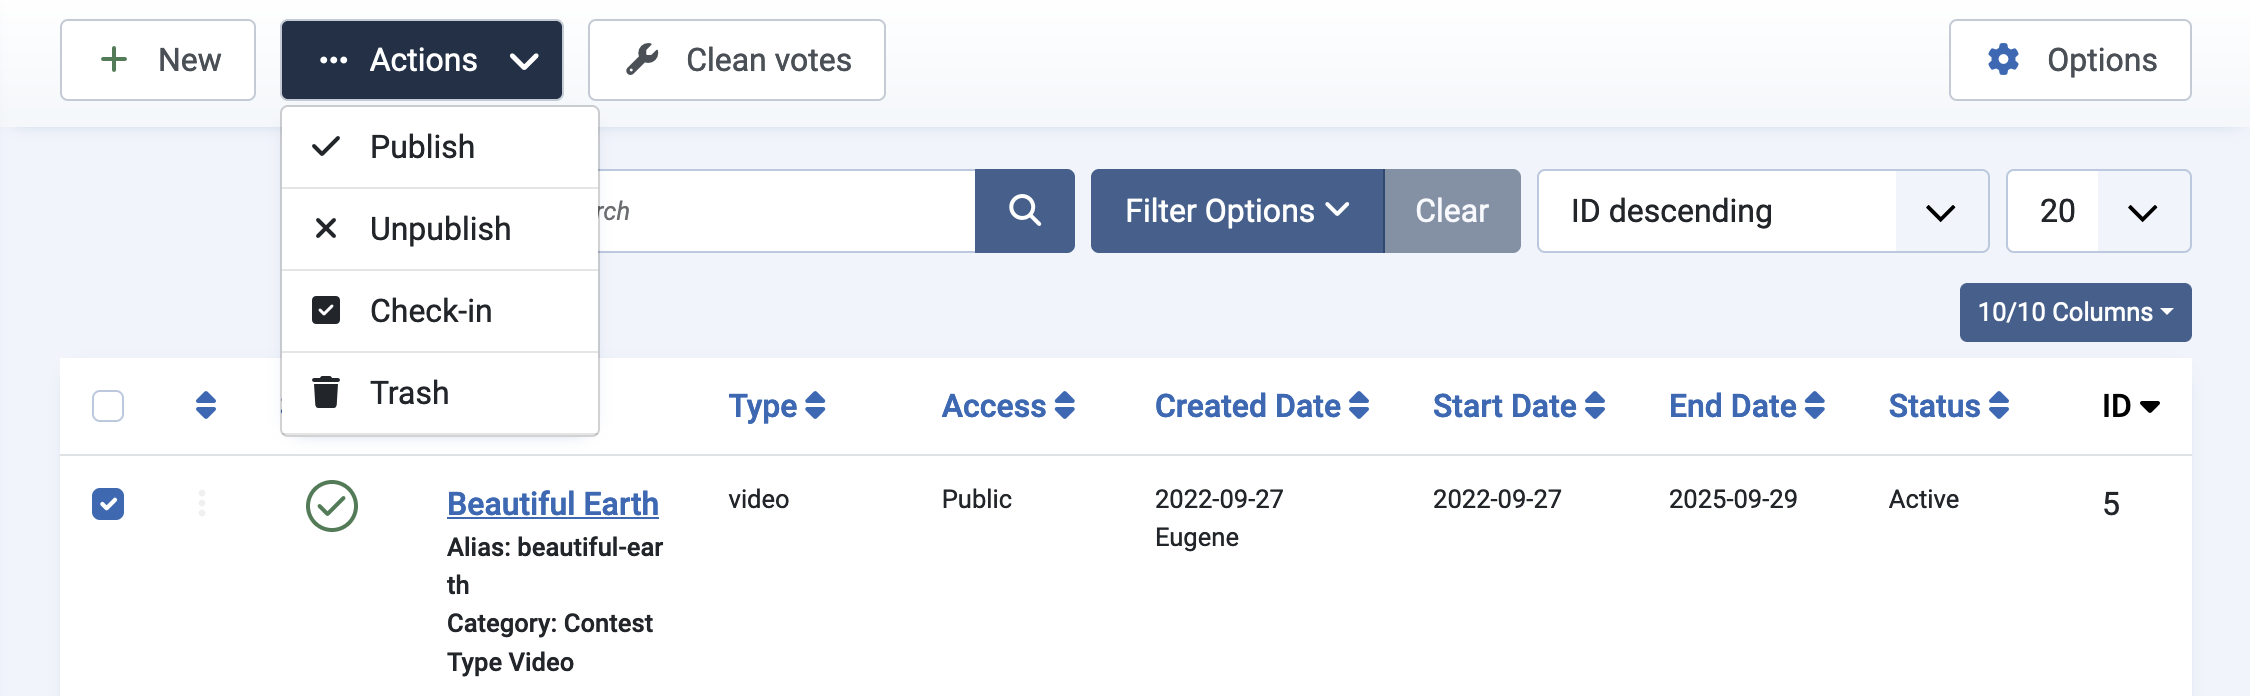This screenshot has height=696, width=2250.
Task: Select Check-in from the Actions menu
Action: 440,311
